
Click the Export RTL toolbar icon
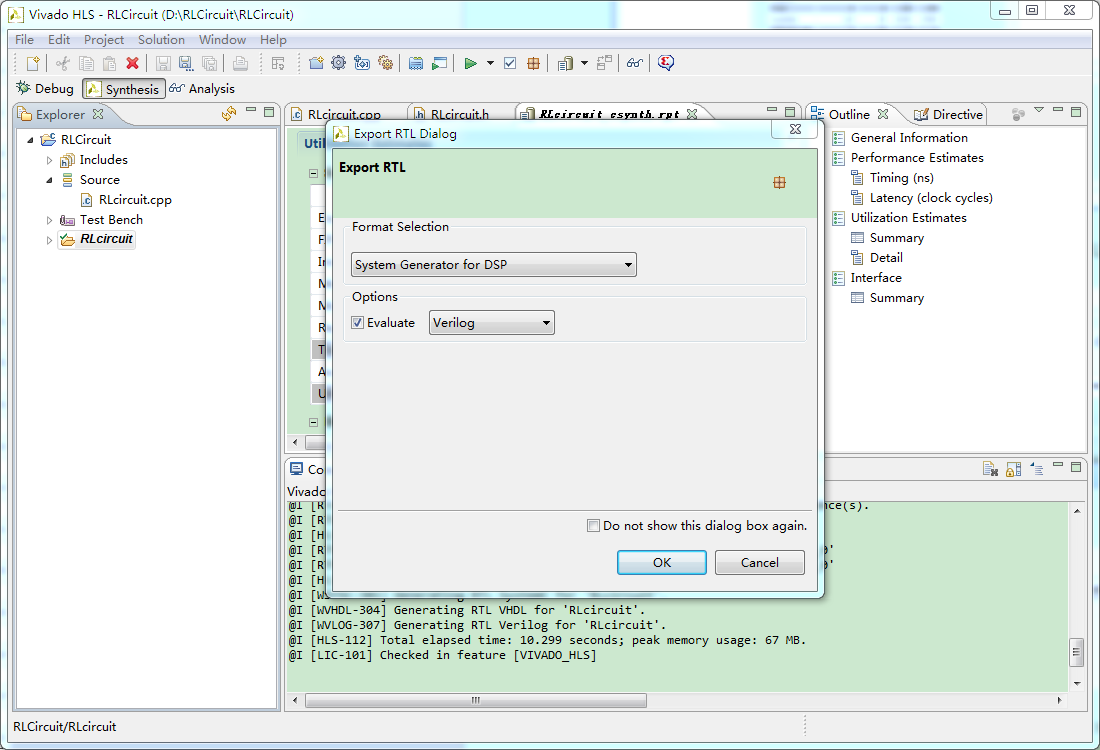click(x=534, y=63)
